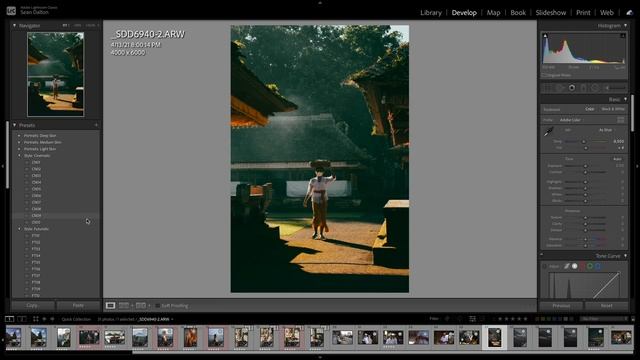Screen dimensions: 640x360
Task: Toggle highlight clipping indicator in histogram
Action: pyautogui.click(x=622, y=36)
